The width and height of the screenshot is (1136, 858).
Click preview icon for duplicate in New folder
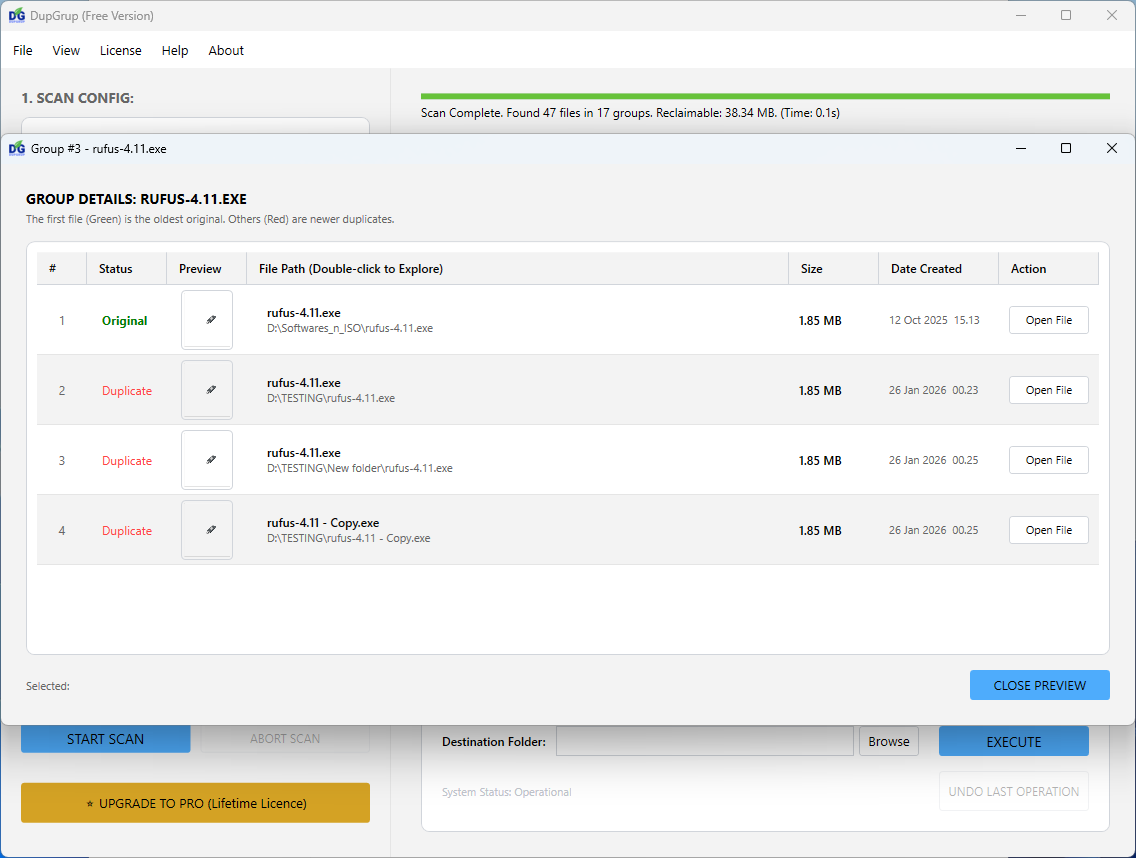pos(206,459)
